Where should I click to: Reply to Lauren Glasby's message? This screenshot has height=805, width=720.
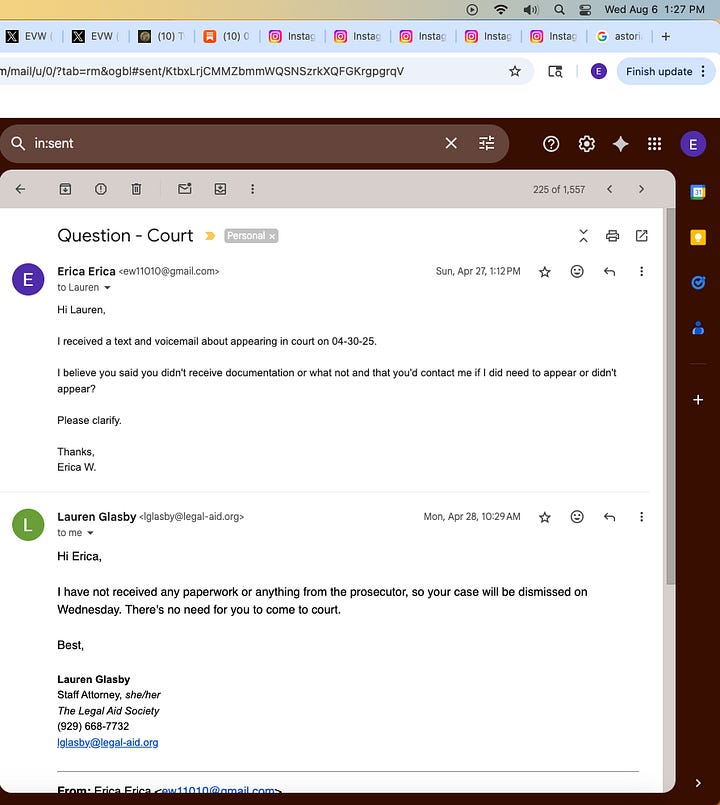pos(610,516)
